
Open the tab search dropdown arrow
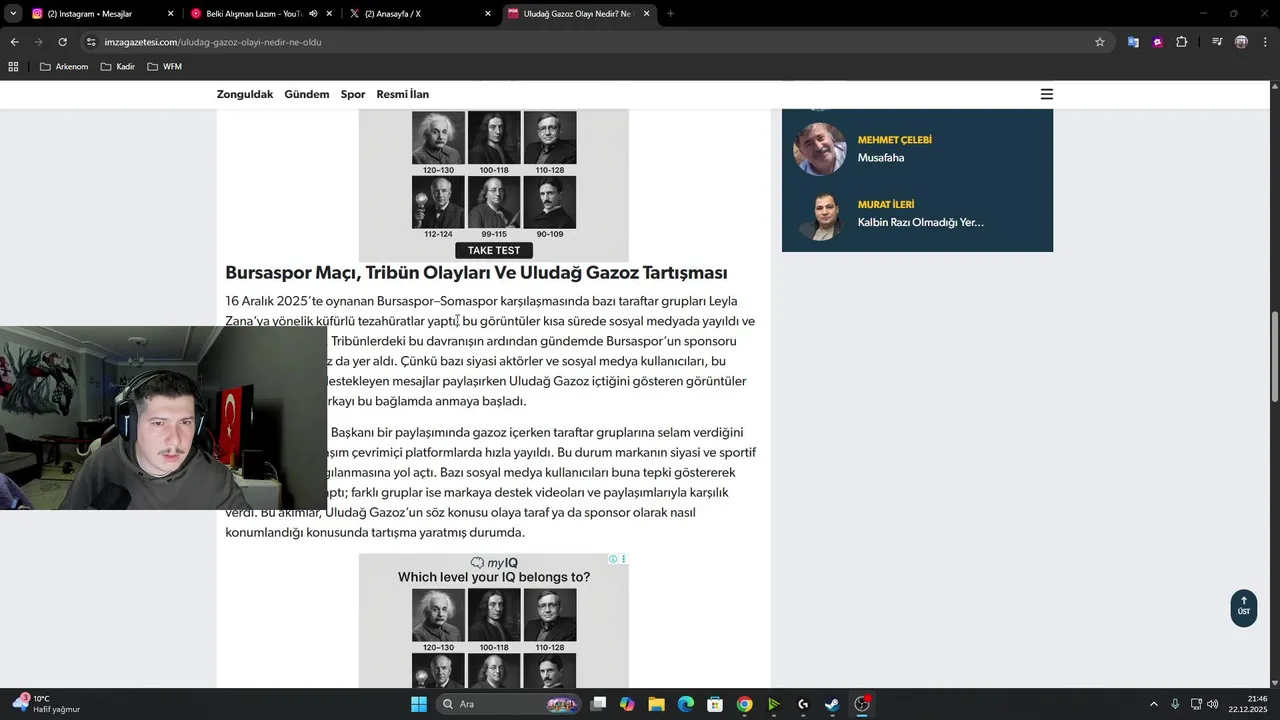pos(13,13)
